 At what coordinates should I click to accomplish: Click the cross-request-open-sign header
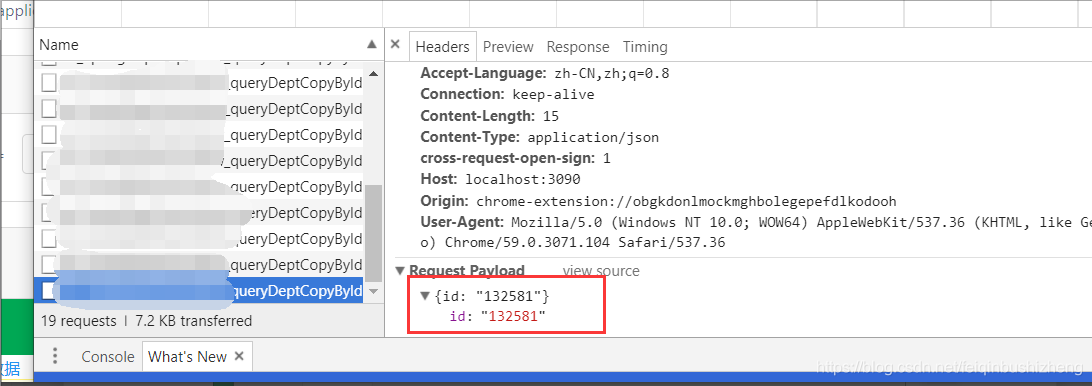[515, 158]
